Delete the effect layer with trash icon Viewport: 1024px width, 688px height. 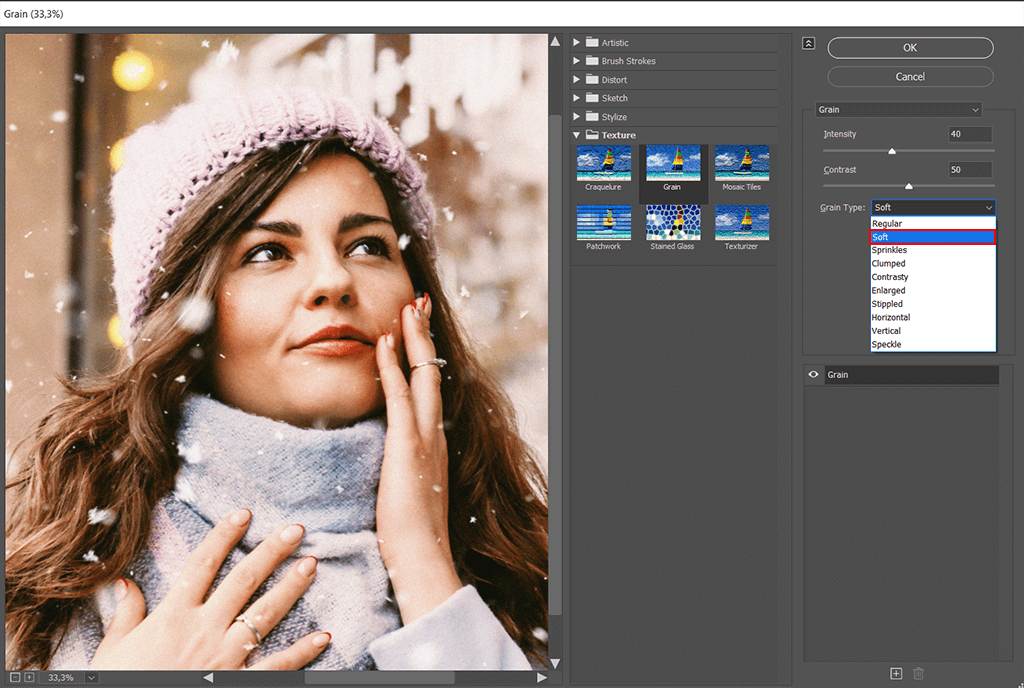pyautogui.click(x=918, y=673)
